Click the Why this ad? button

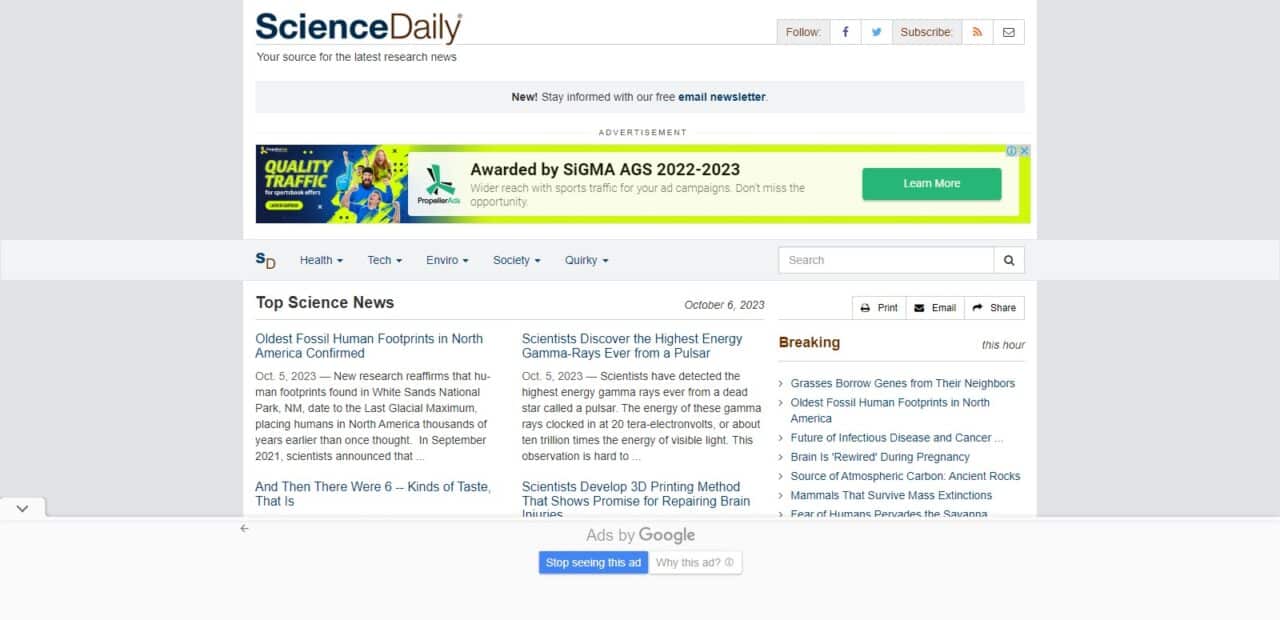[695, 563]
